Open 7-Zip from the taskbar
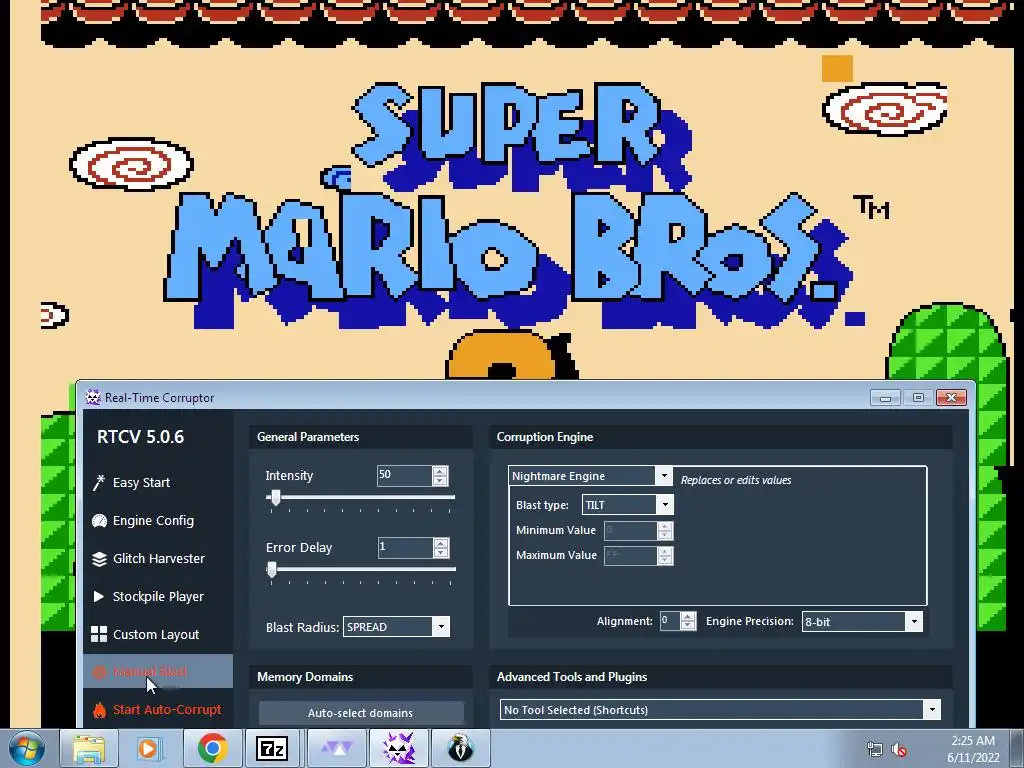Screen dimensions: 1024x768 (273, 748)
